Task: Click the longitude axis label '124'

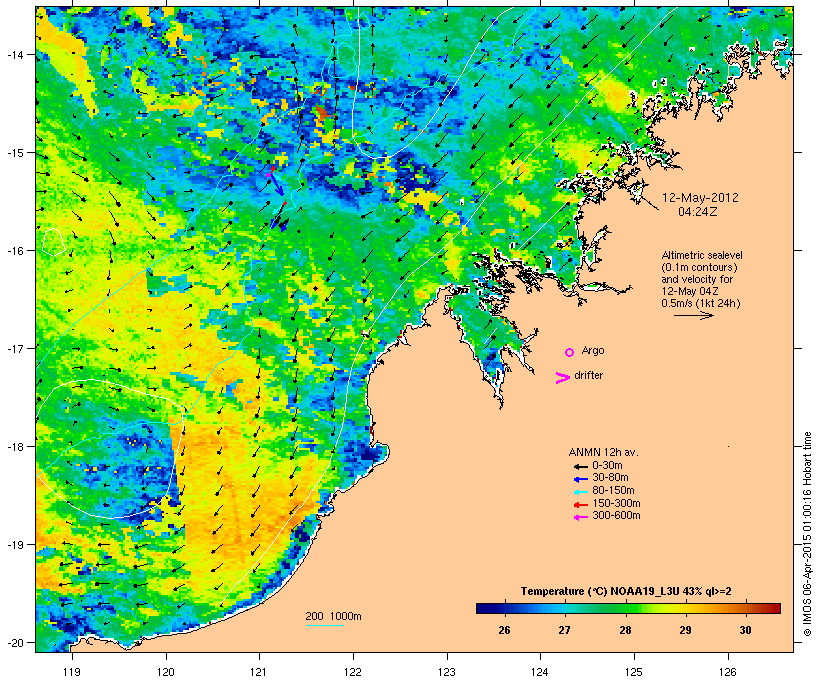Action: point(540,672)
